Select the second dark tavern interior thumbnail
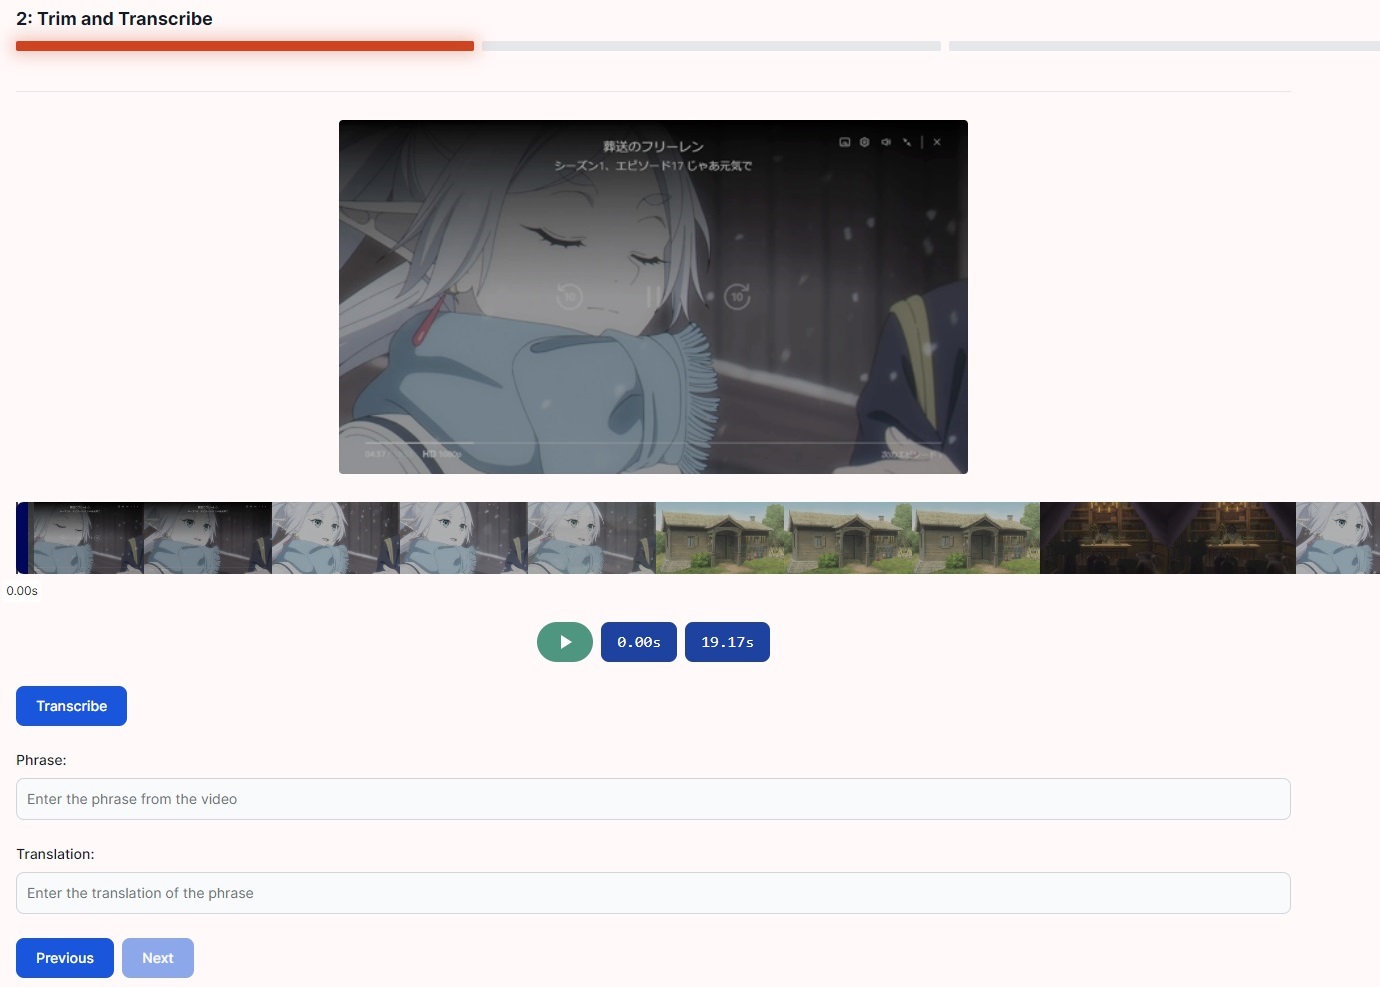 click(x=1232, y=538)
